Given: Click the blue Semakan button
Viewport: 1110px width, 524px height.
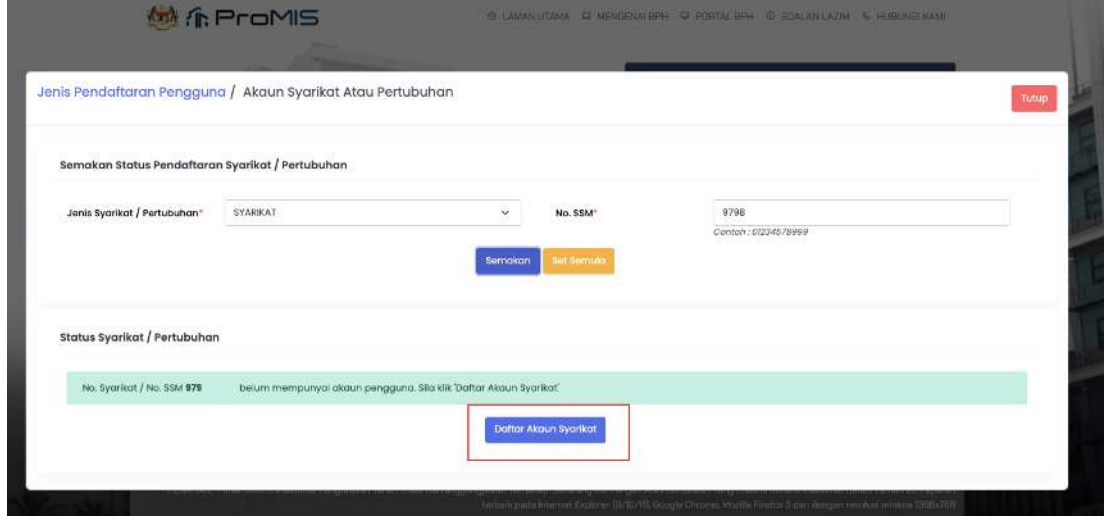Looking at the screenshot, I should pos(508,261).
